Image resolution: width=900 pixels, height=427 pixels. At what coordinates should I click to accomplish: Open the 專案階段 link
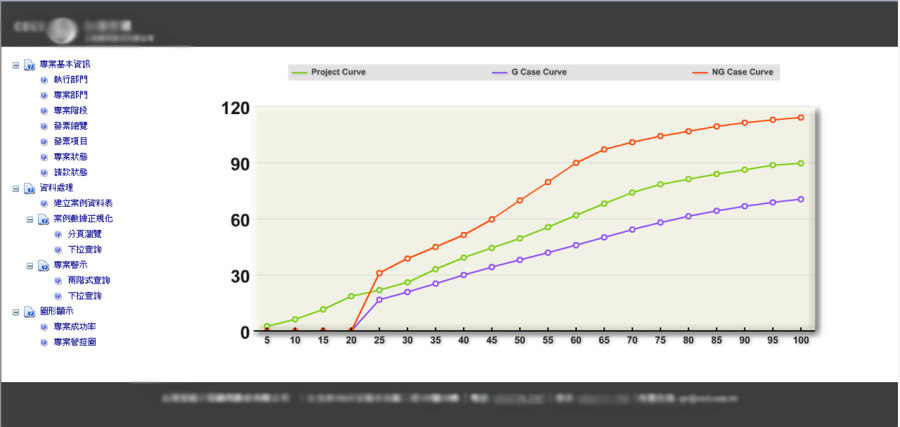point(71,110)
